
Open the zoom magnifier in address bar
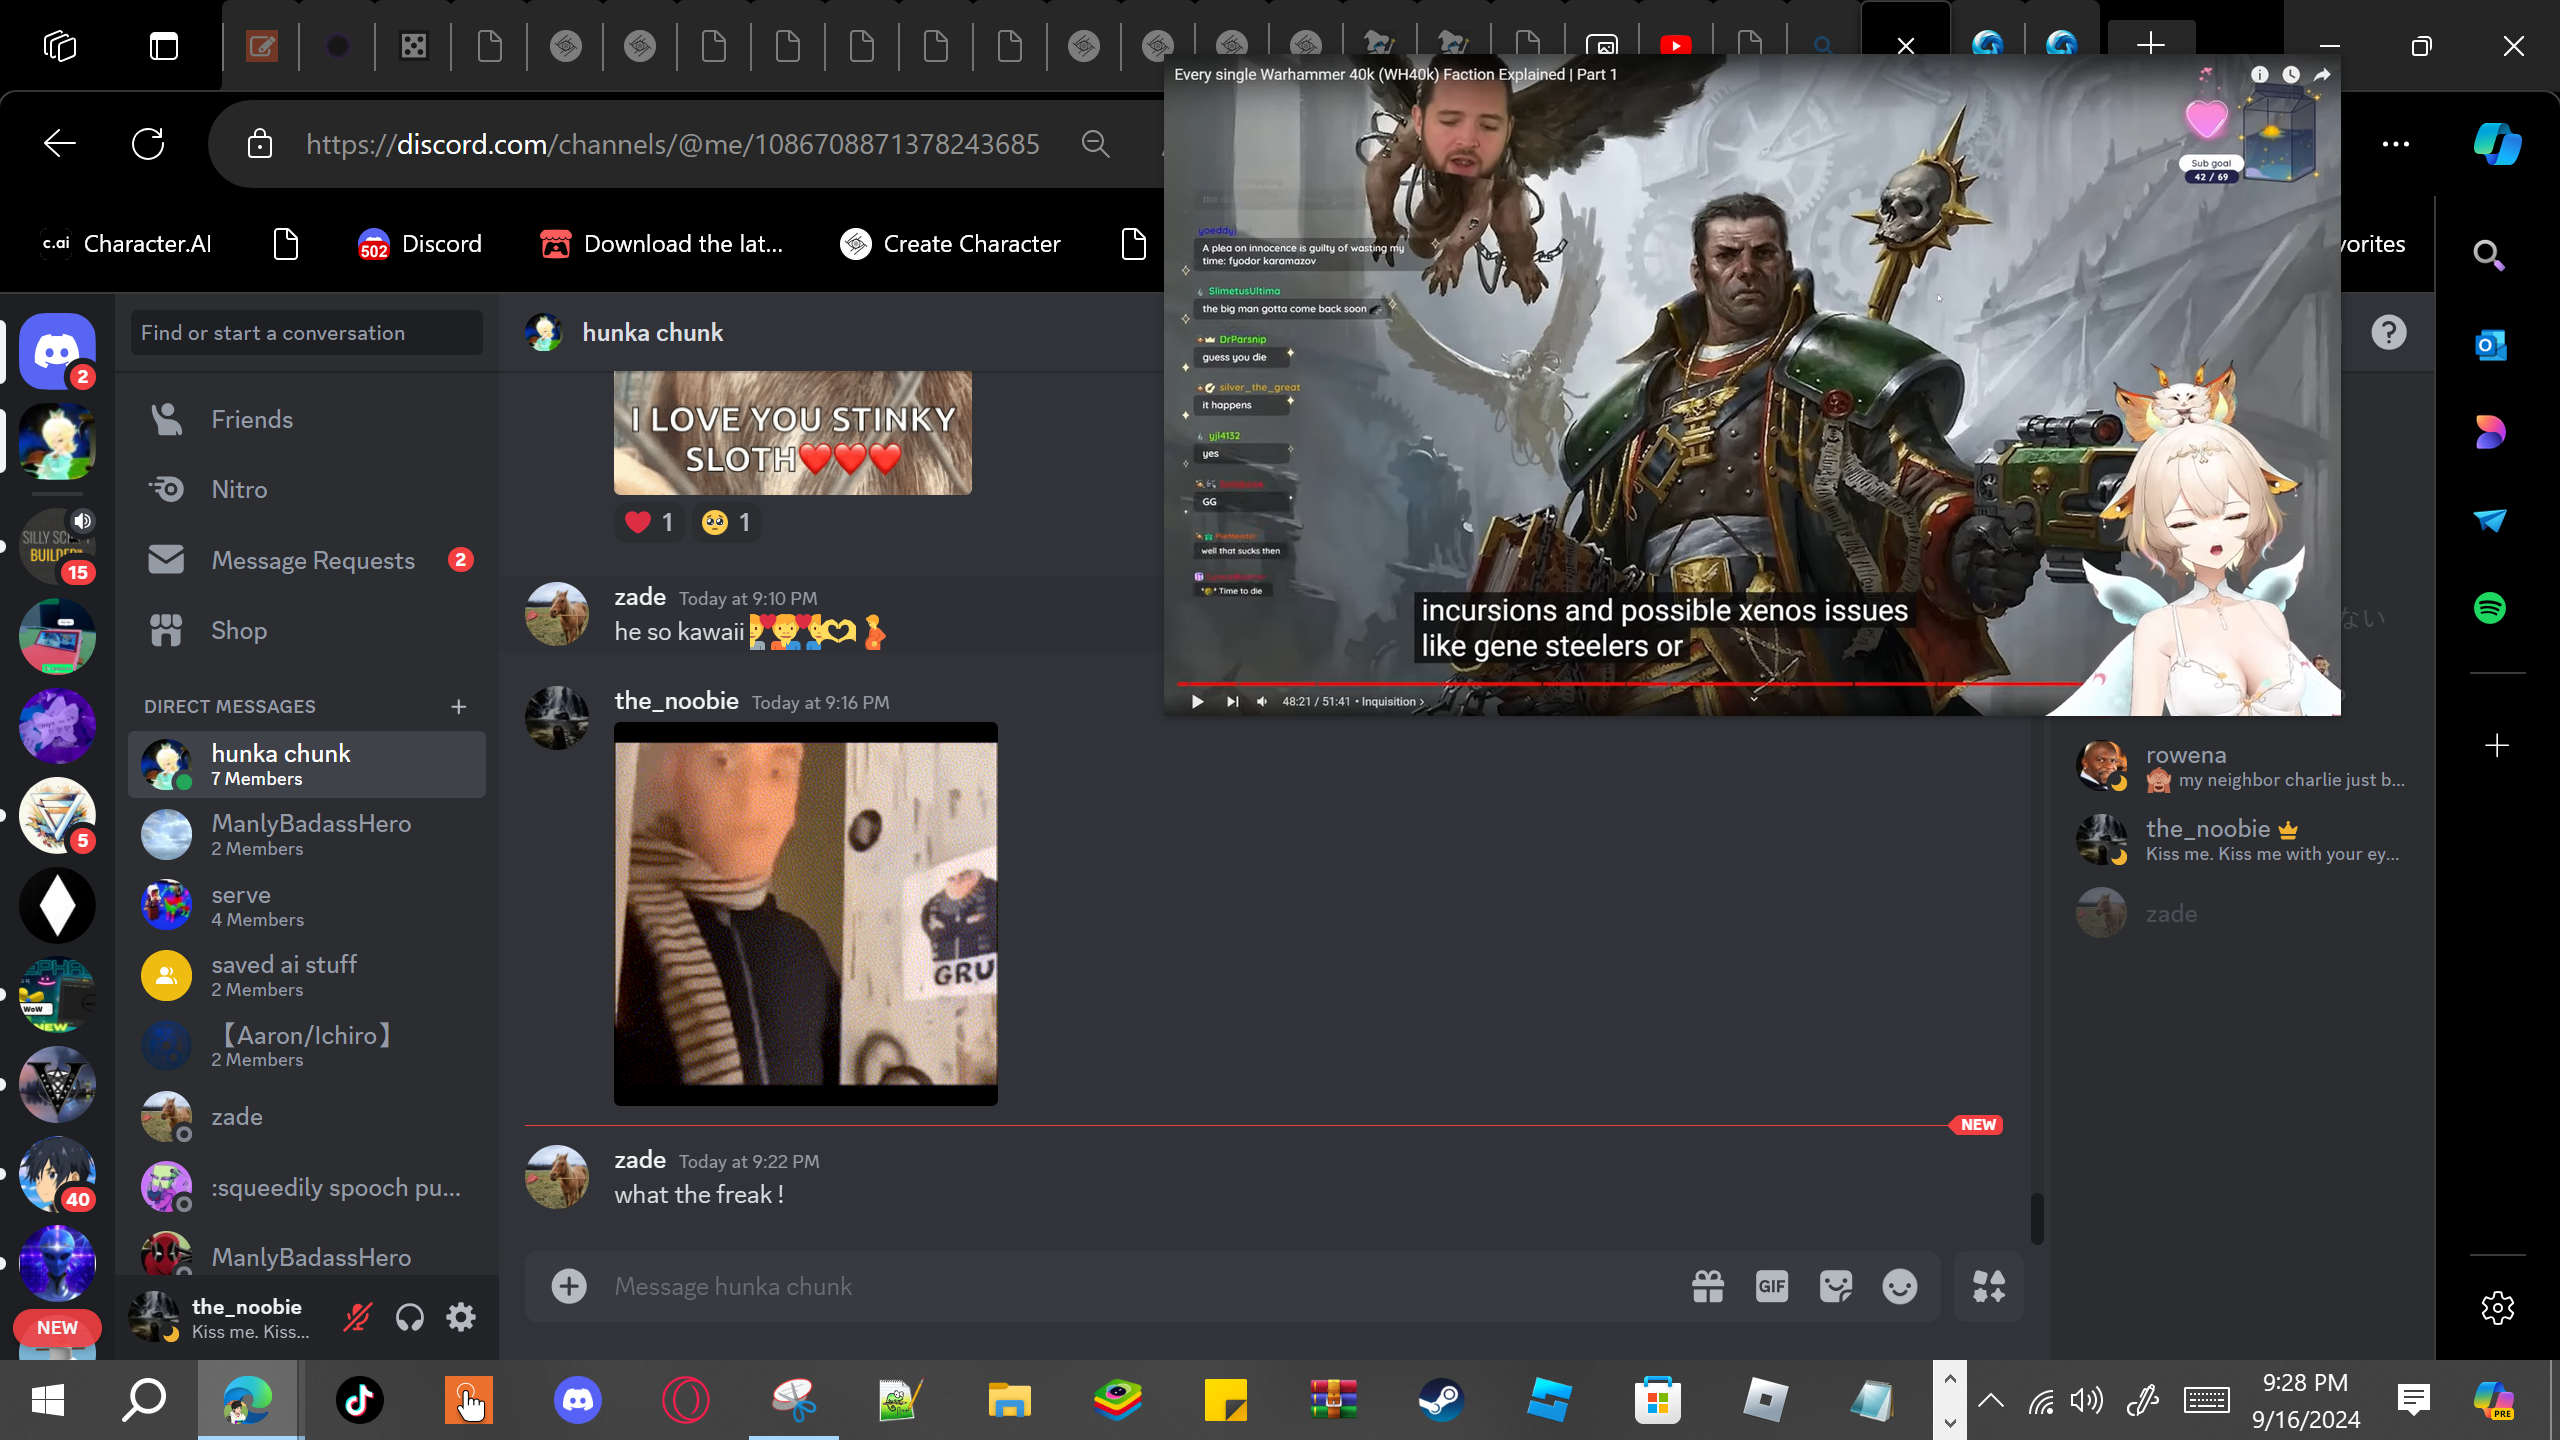tap(1095, 144)
